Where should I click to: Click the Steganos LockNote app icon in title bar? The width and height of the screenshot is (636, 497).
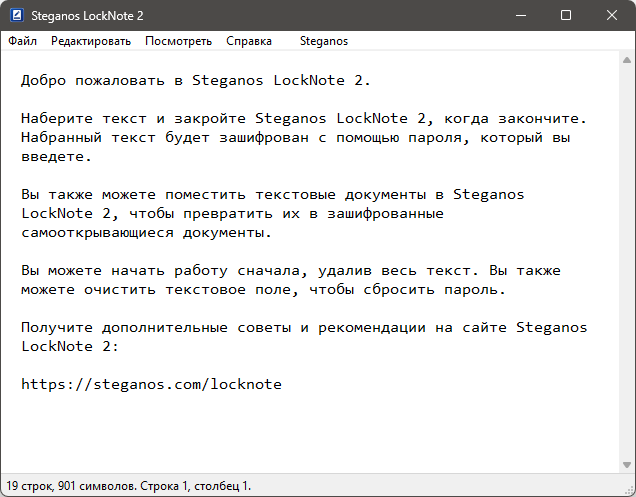tap(17, 15)
